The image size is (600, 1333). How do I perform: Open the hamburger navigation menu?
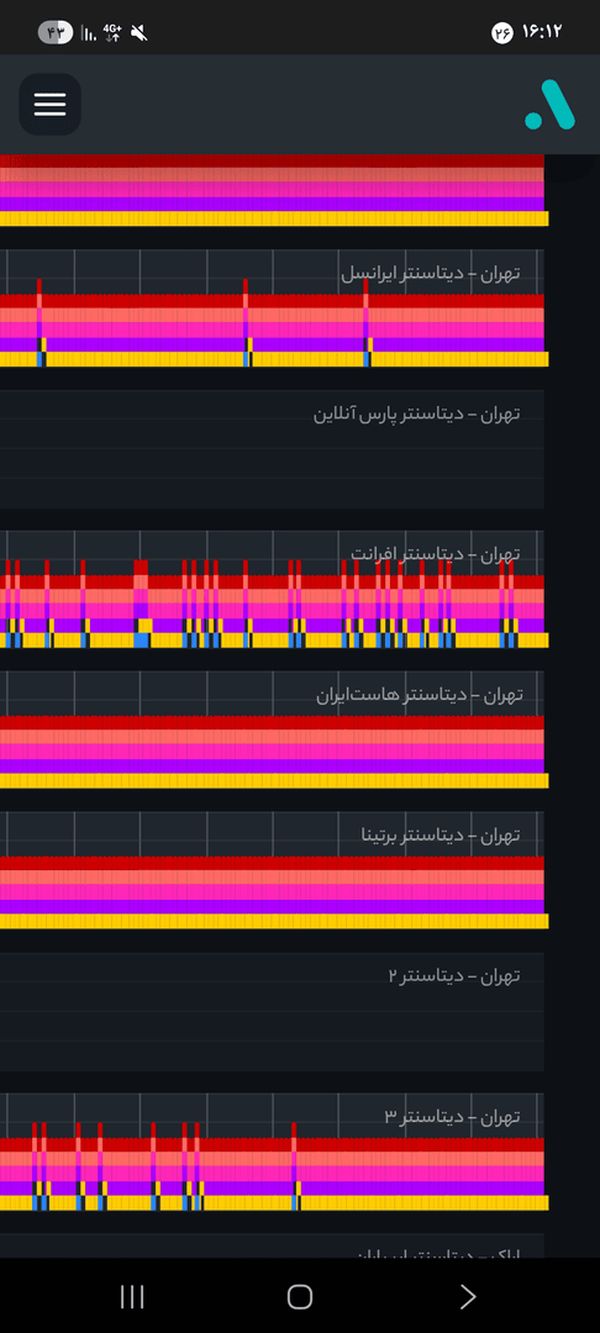coord(50,104)
